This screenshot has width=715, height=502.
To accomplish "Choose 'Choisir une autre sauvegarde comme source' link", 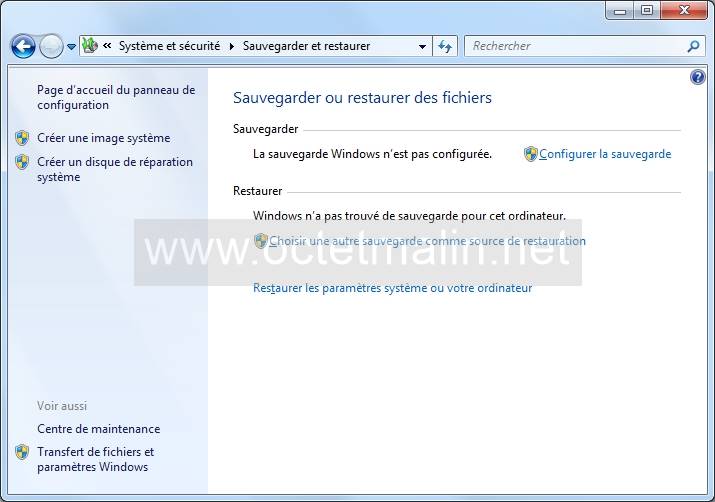I will pos(427,241).
